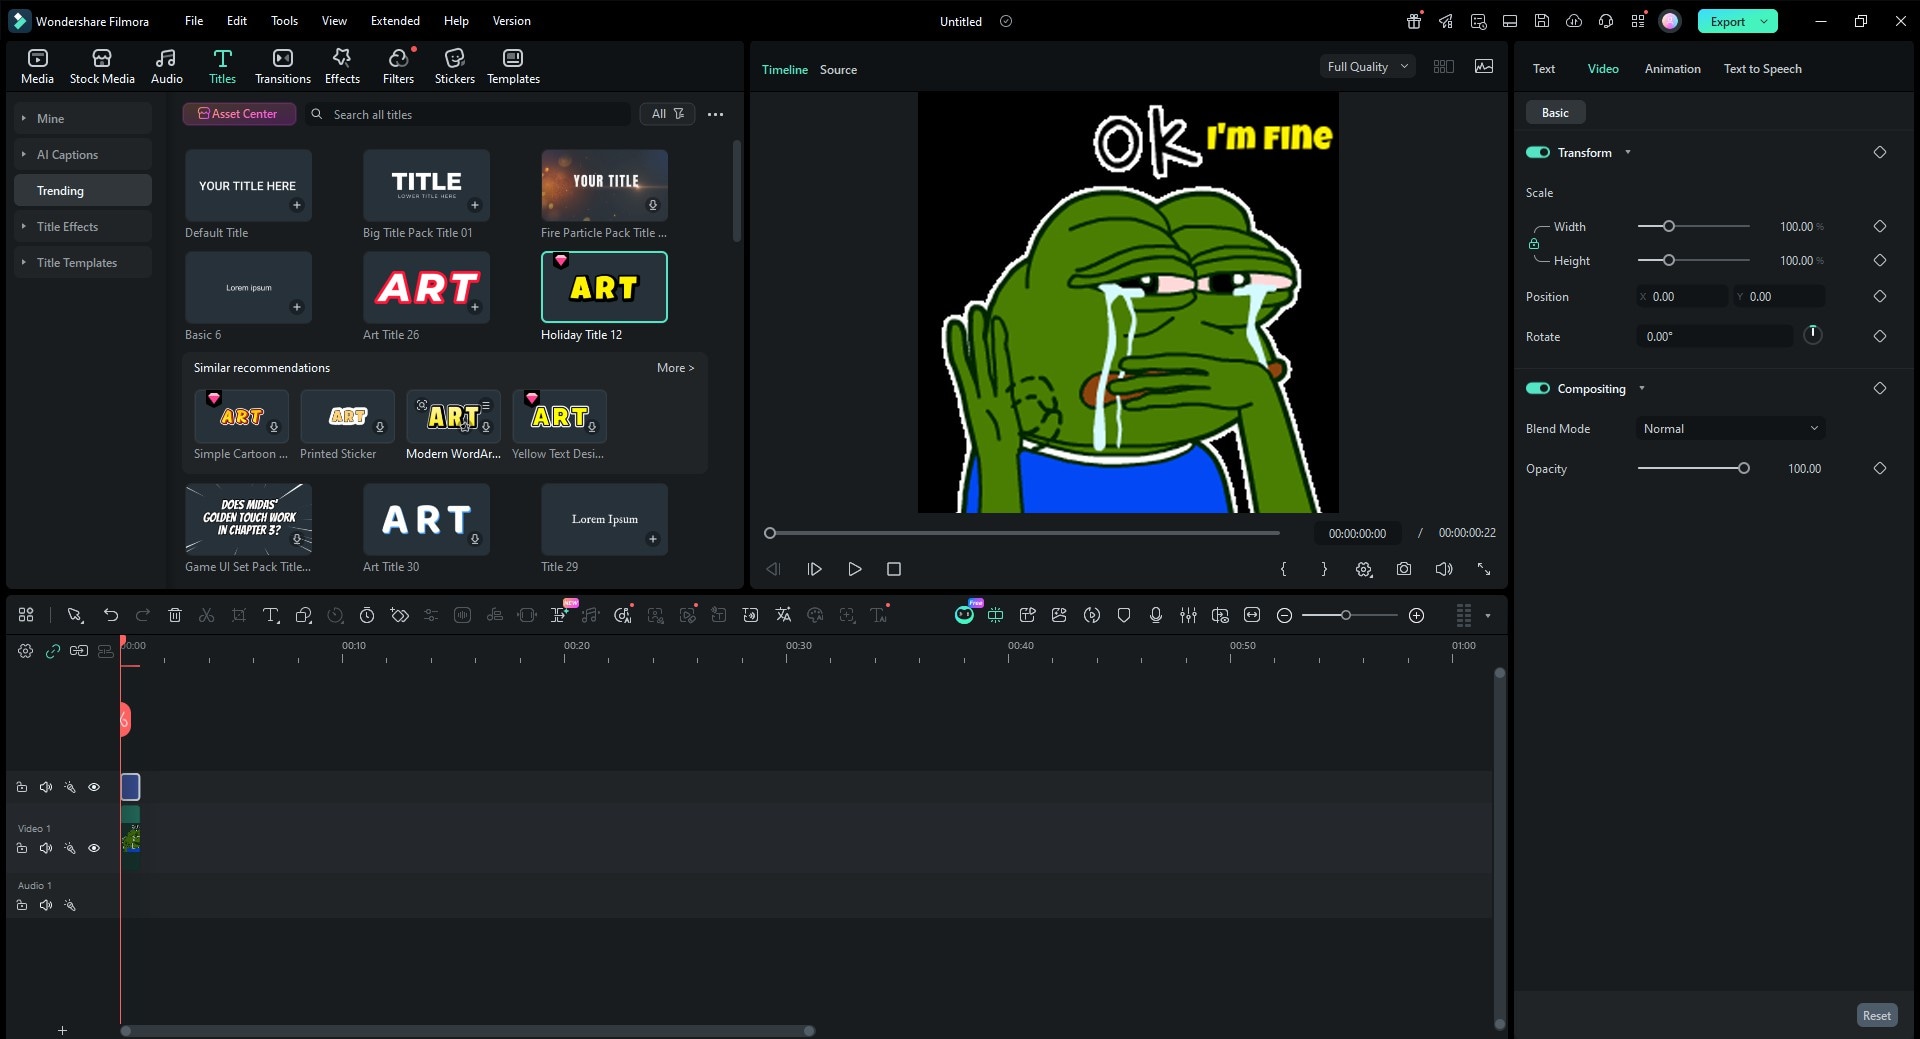Hide the Video 1 track with the eye icon

pos(94,847)
